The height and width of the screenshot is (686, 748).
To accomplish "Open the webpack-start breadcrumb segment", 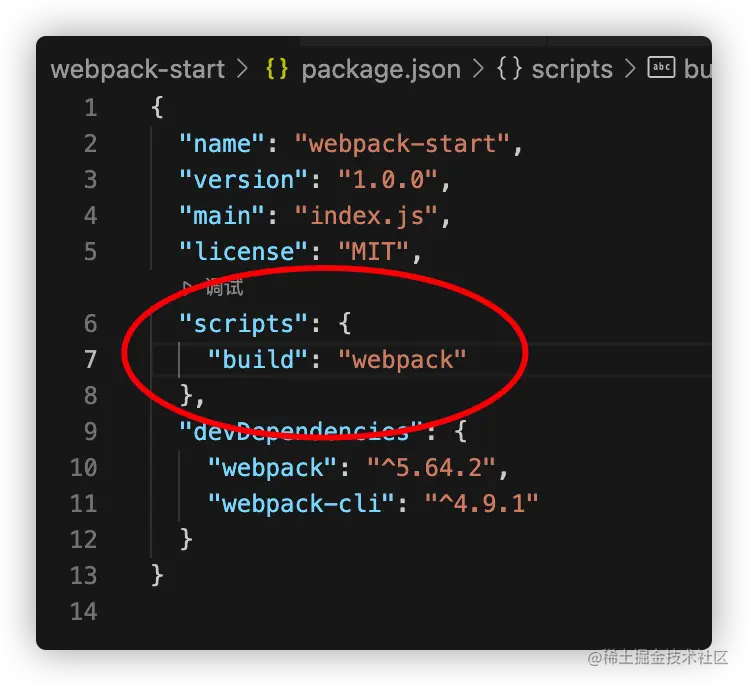I will [137, 70].
